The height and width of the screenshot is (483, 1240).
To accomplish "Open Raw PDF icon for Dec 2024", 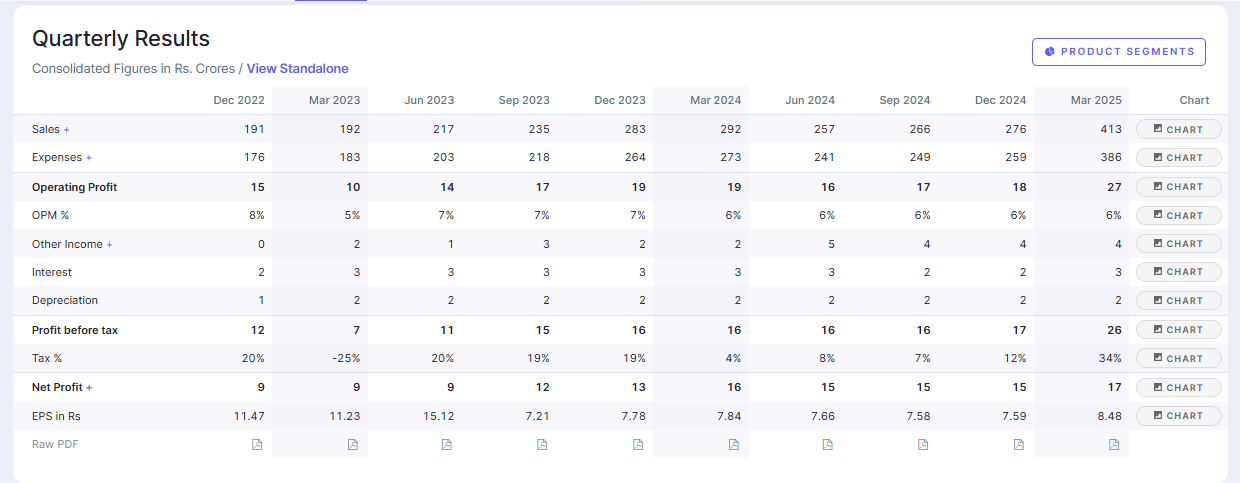I will click(x=1019, y=445).
